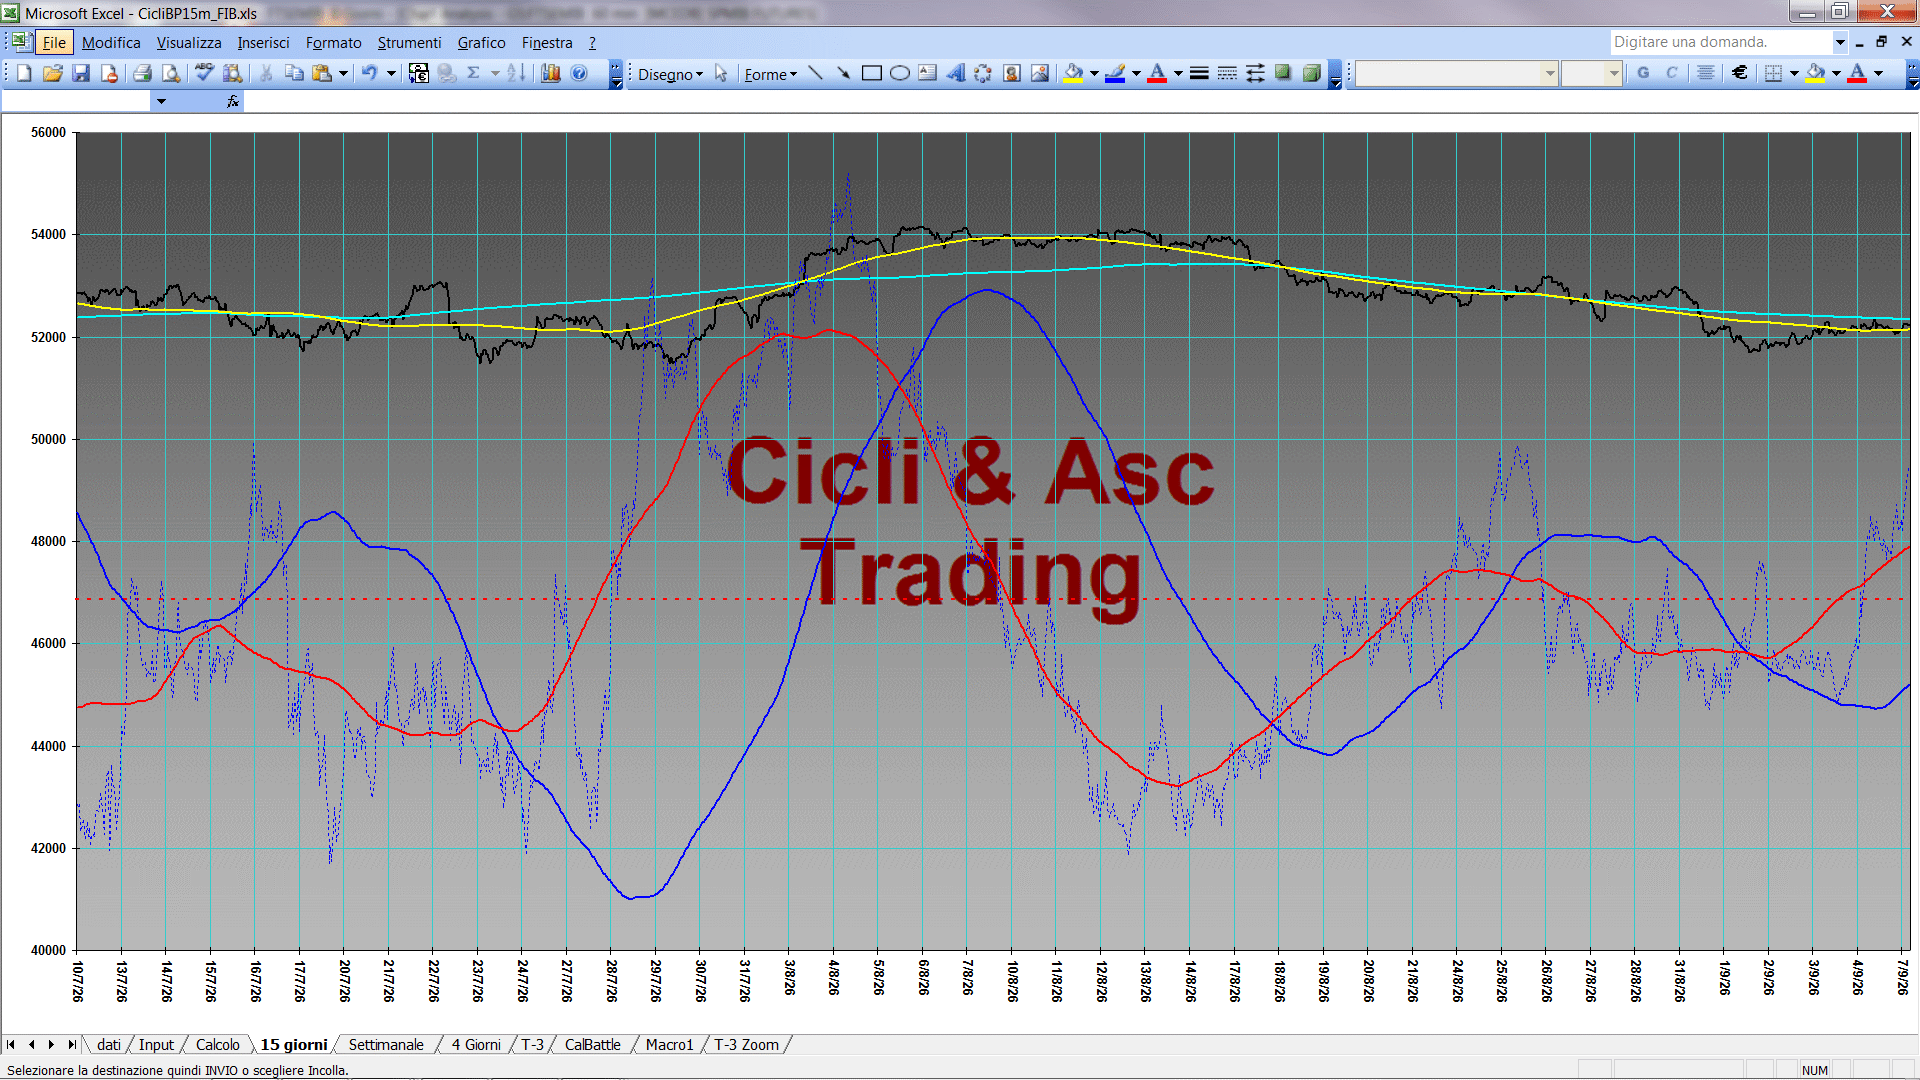This screenshot has height=1080, width=1920.
Task: Switch to the Settimanale sheet tab
Action: pyautogui.click(x=386, y=1044)
